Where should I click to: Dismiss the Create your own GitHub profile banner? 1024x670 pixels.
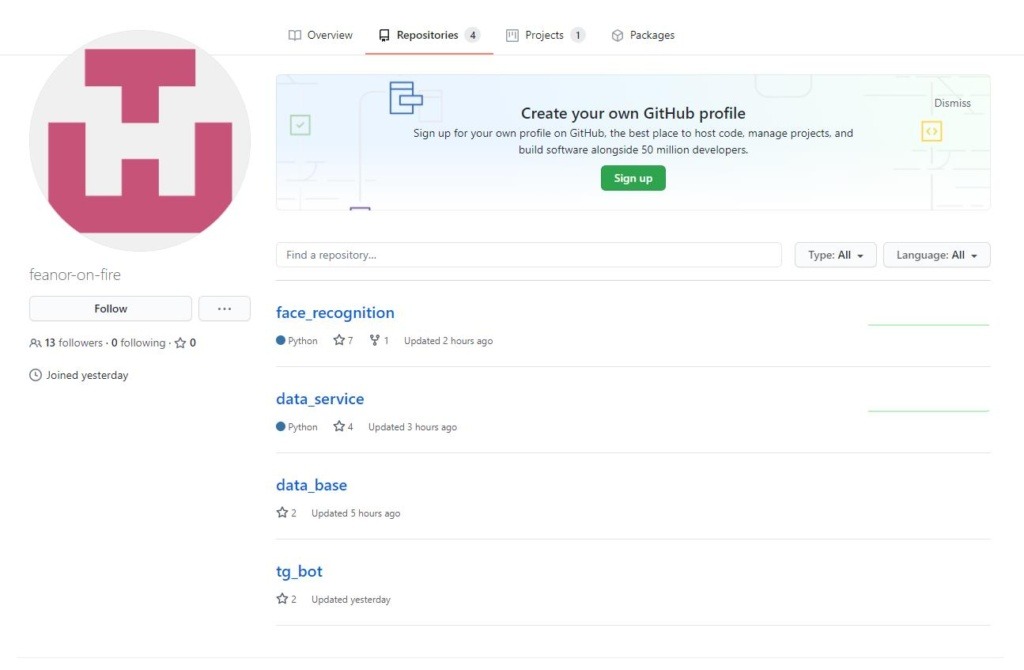pyautogui.click(x=952, y=103)
